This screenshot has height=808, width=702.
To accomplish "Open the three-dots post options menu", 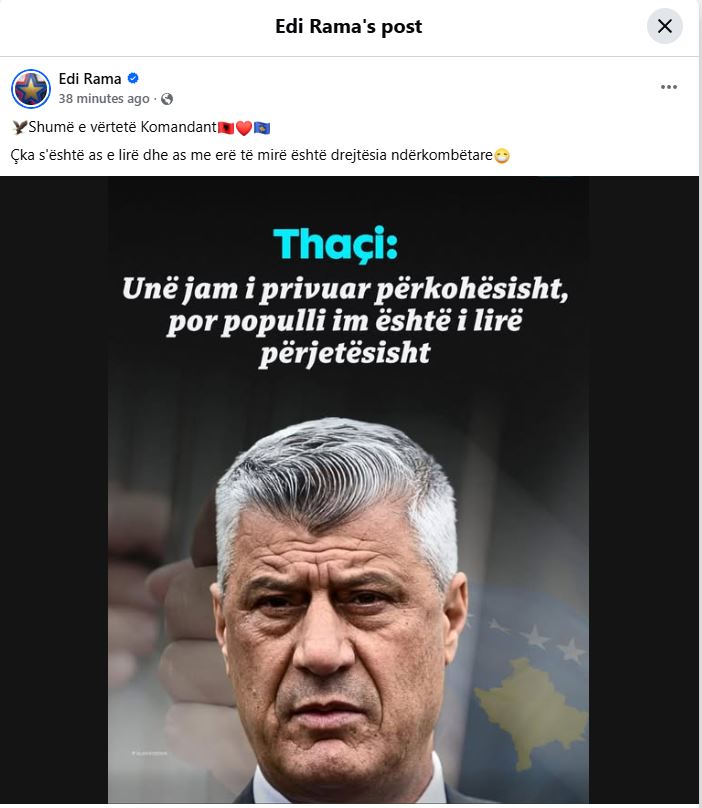I will tap(668, 87).
